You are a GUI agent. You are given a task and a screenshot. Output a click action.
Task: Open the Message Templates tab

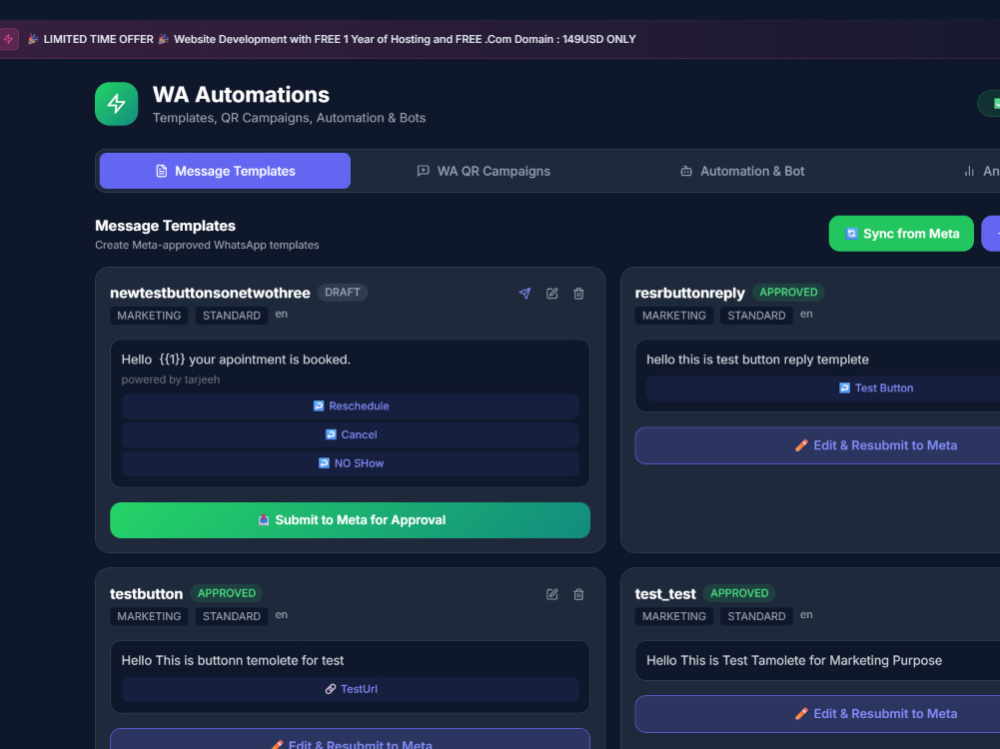[x=225, y=171]
